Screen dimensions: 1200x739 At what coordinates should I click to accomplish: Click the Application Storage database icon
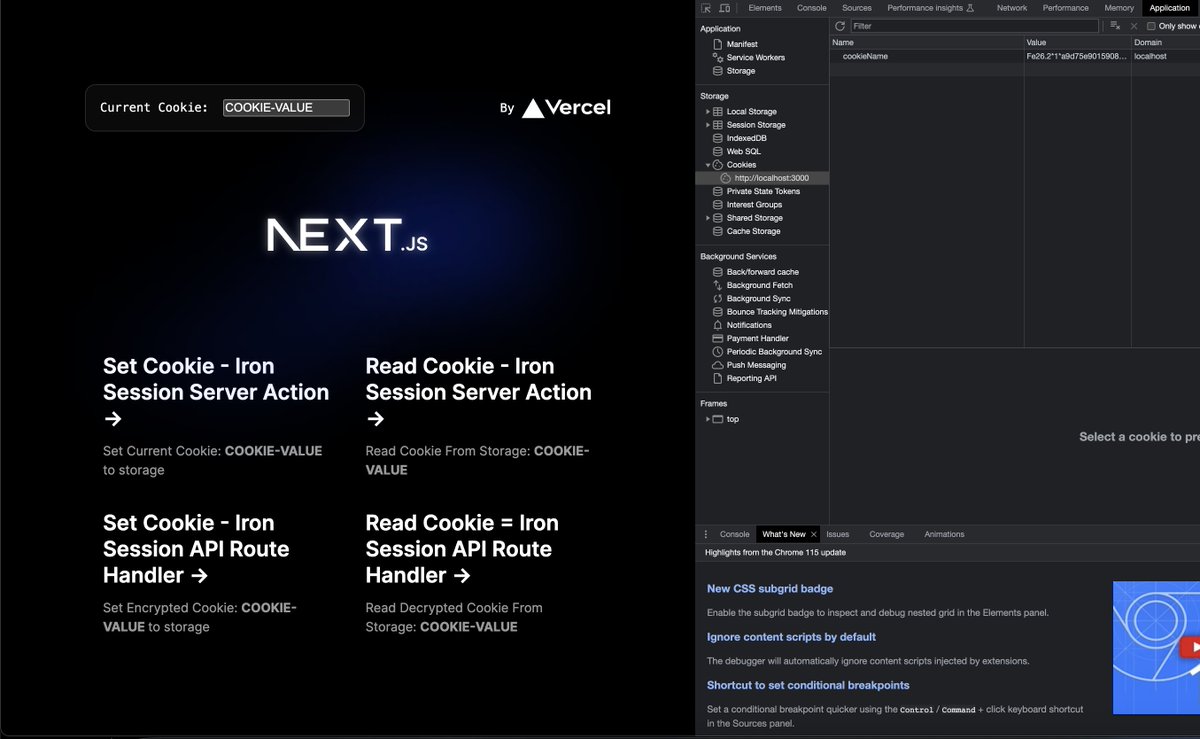tap(718, 71)
